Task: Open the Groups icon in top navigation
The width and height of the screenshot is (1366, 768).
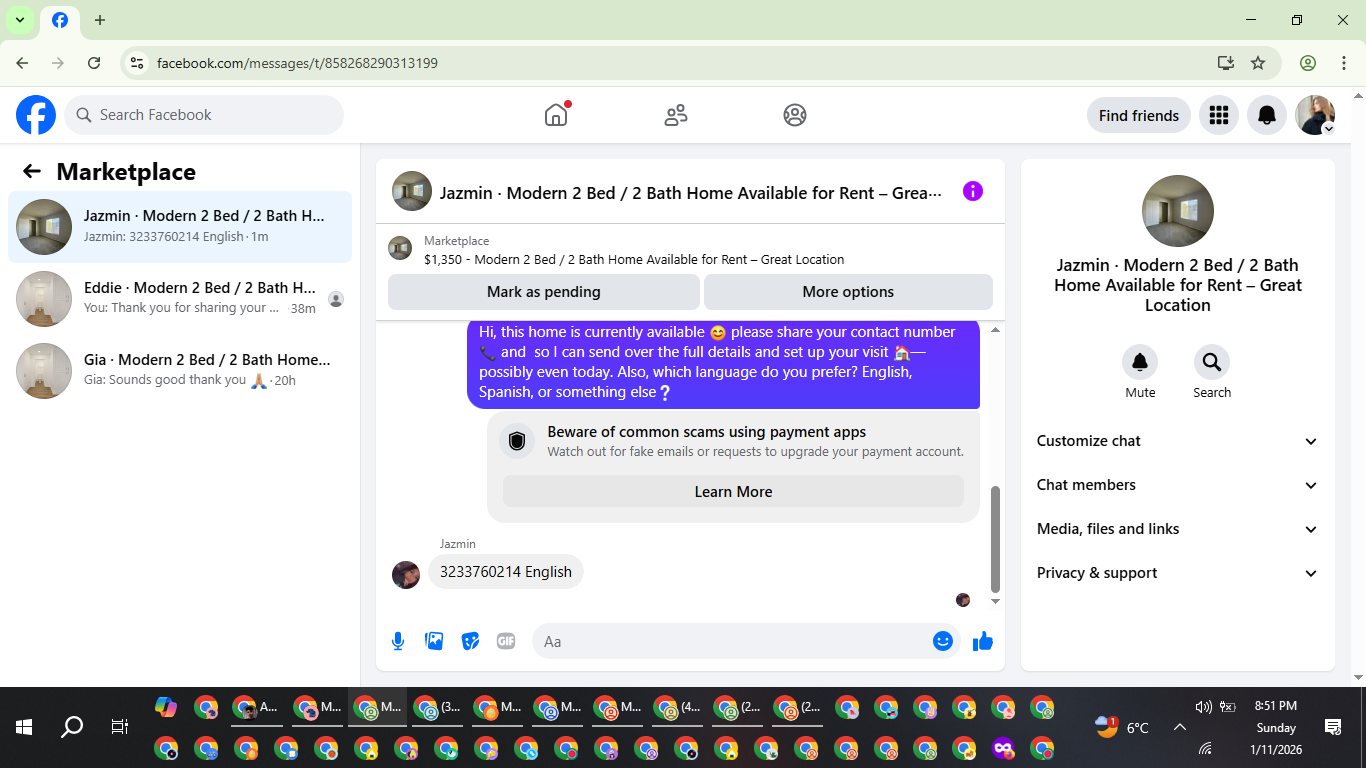Action: tap(795, 115)
